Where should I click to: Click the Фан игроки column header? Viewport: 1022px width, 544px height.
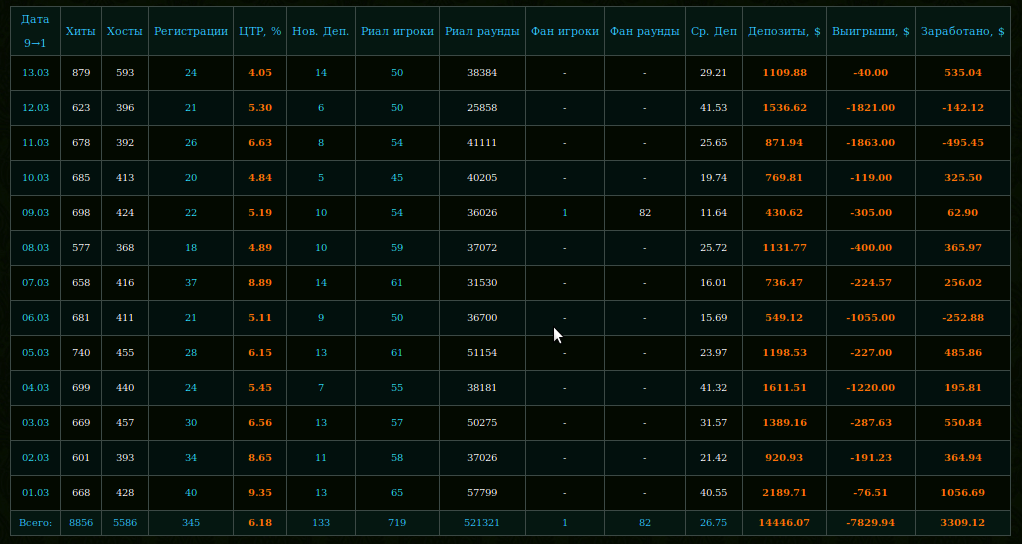coord(565,31)
